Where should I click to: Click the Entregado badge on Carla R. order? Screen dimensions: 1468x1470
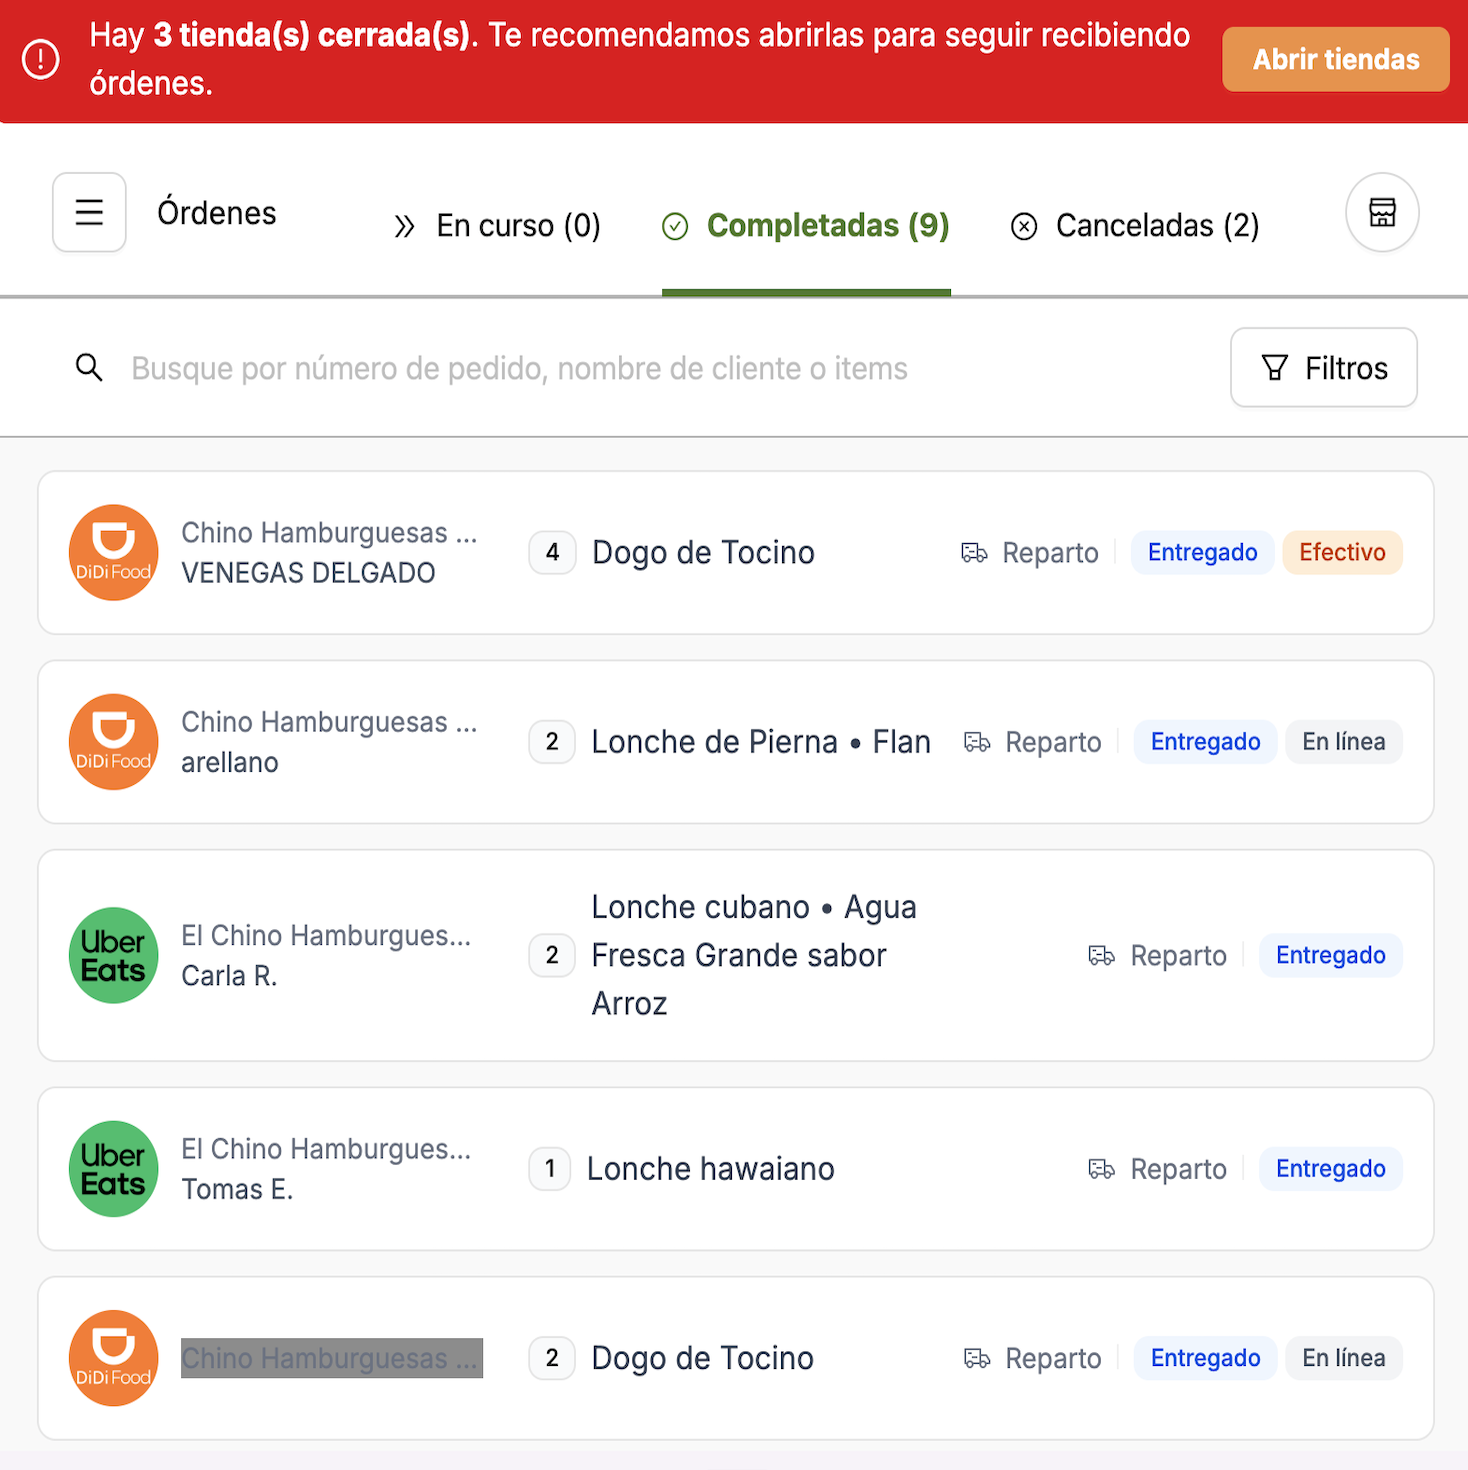point(1331,956)
